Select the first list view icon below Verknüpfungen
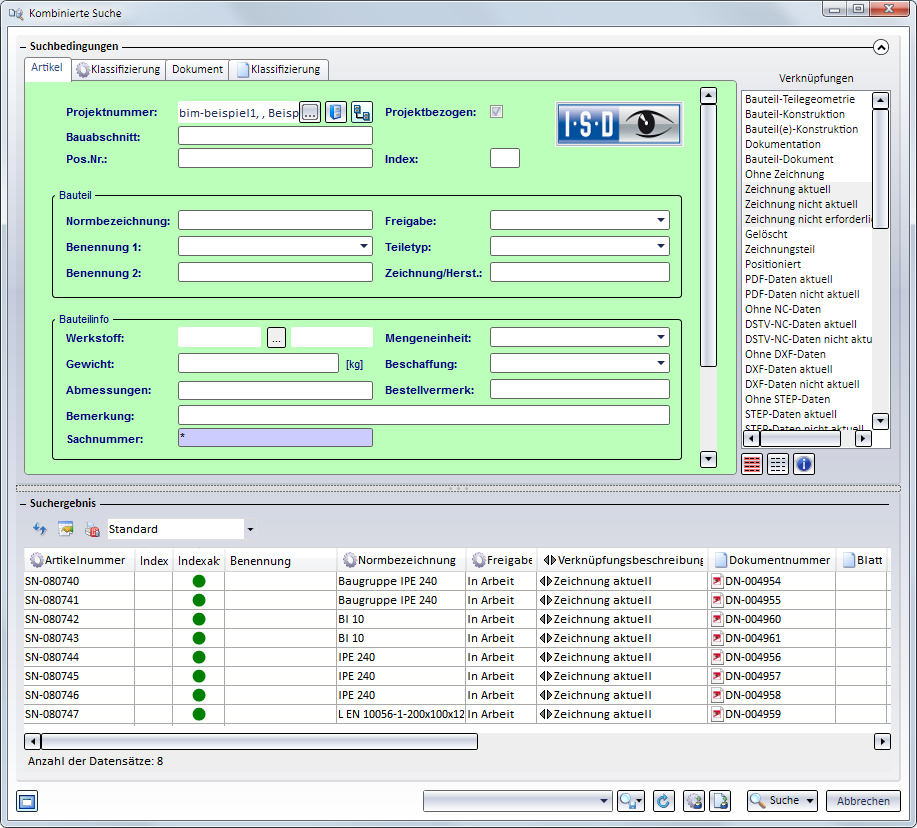This screenshot has width=917, height=828. tap(752, 463)
